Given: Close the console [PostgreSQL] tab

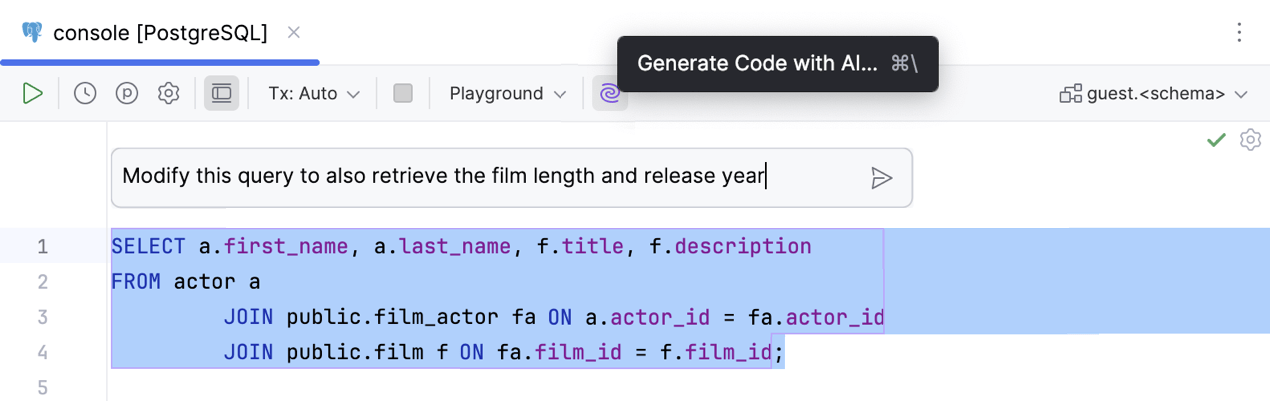Looking at the screenshot, I should (x=294, y=33).
